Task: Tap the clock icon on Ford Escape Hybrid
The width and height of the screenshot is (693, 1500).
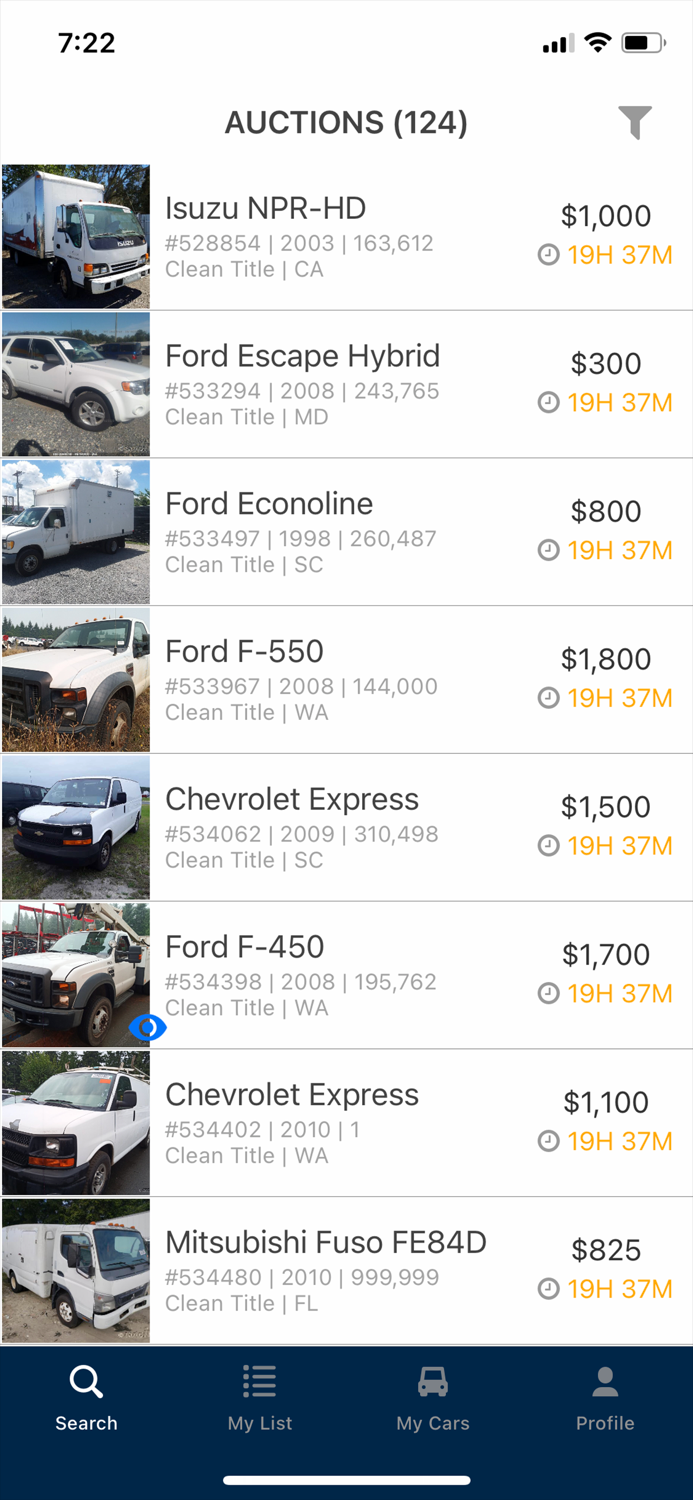Action: (548, 403)
